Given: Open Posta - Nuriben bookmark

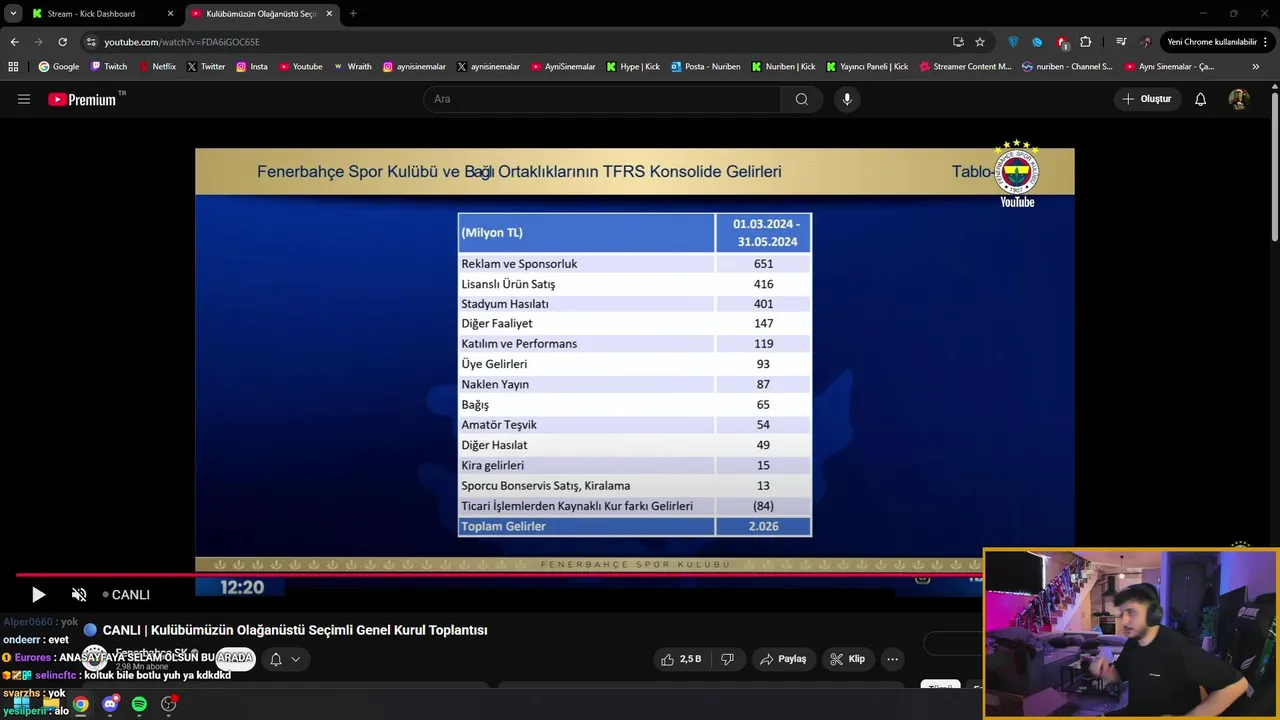Looking at the screenshot, I should point(706,67).
